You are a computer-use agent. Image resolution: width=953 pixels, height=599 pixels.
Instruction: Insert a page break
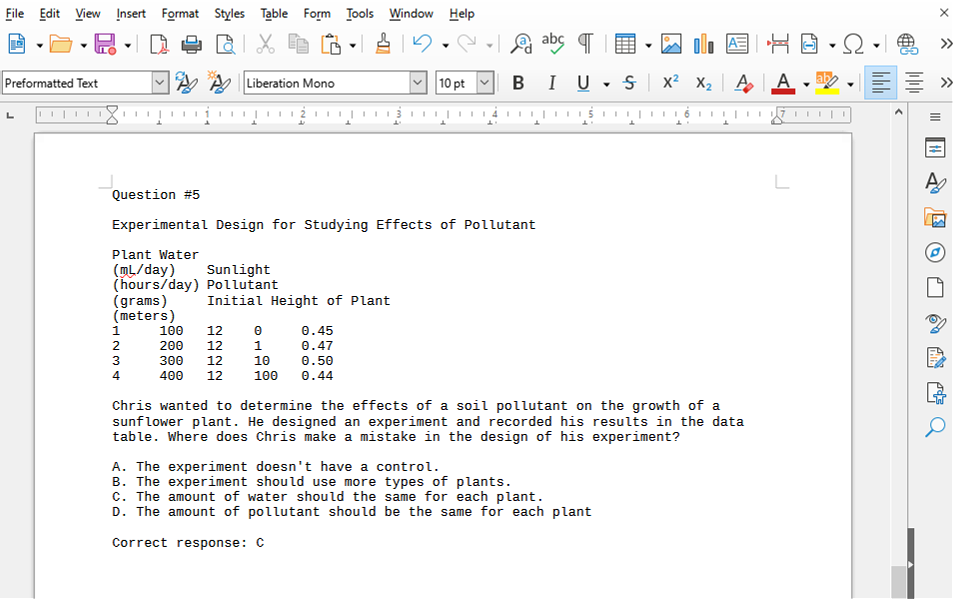(x=778, y=44)
